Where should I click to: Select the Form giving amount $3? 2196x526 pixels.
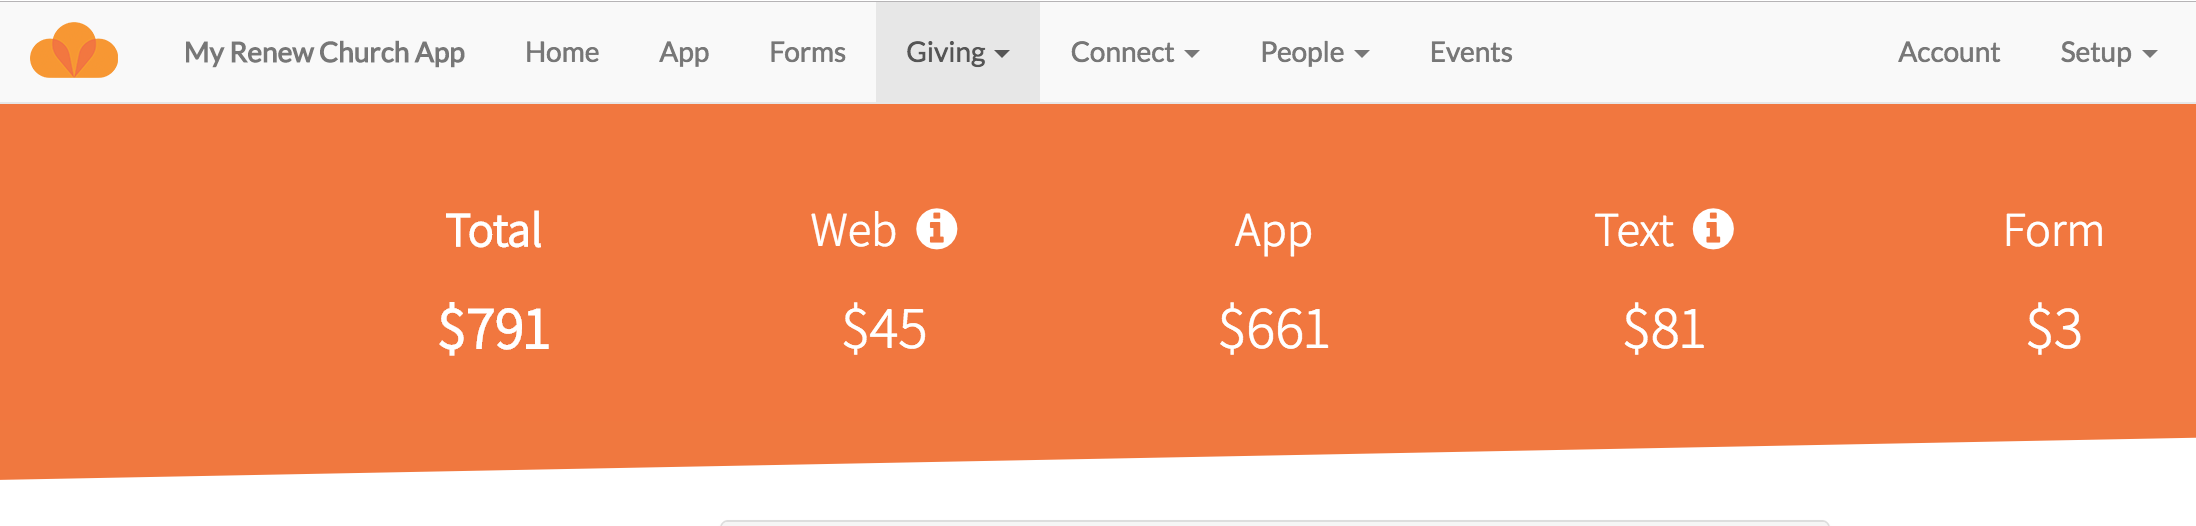pos(2054,329)
